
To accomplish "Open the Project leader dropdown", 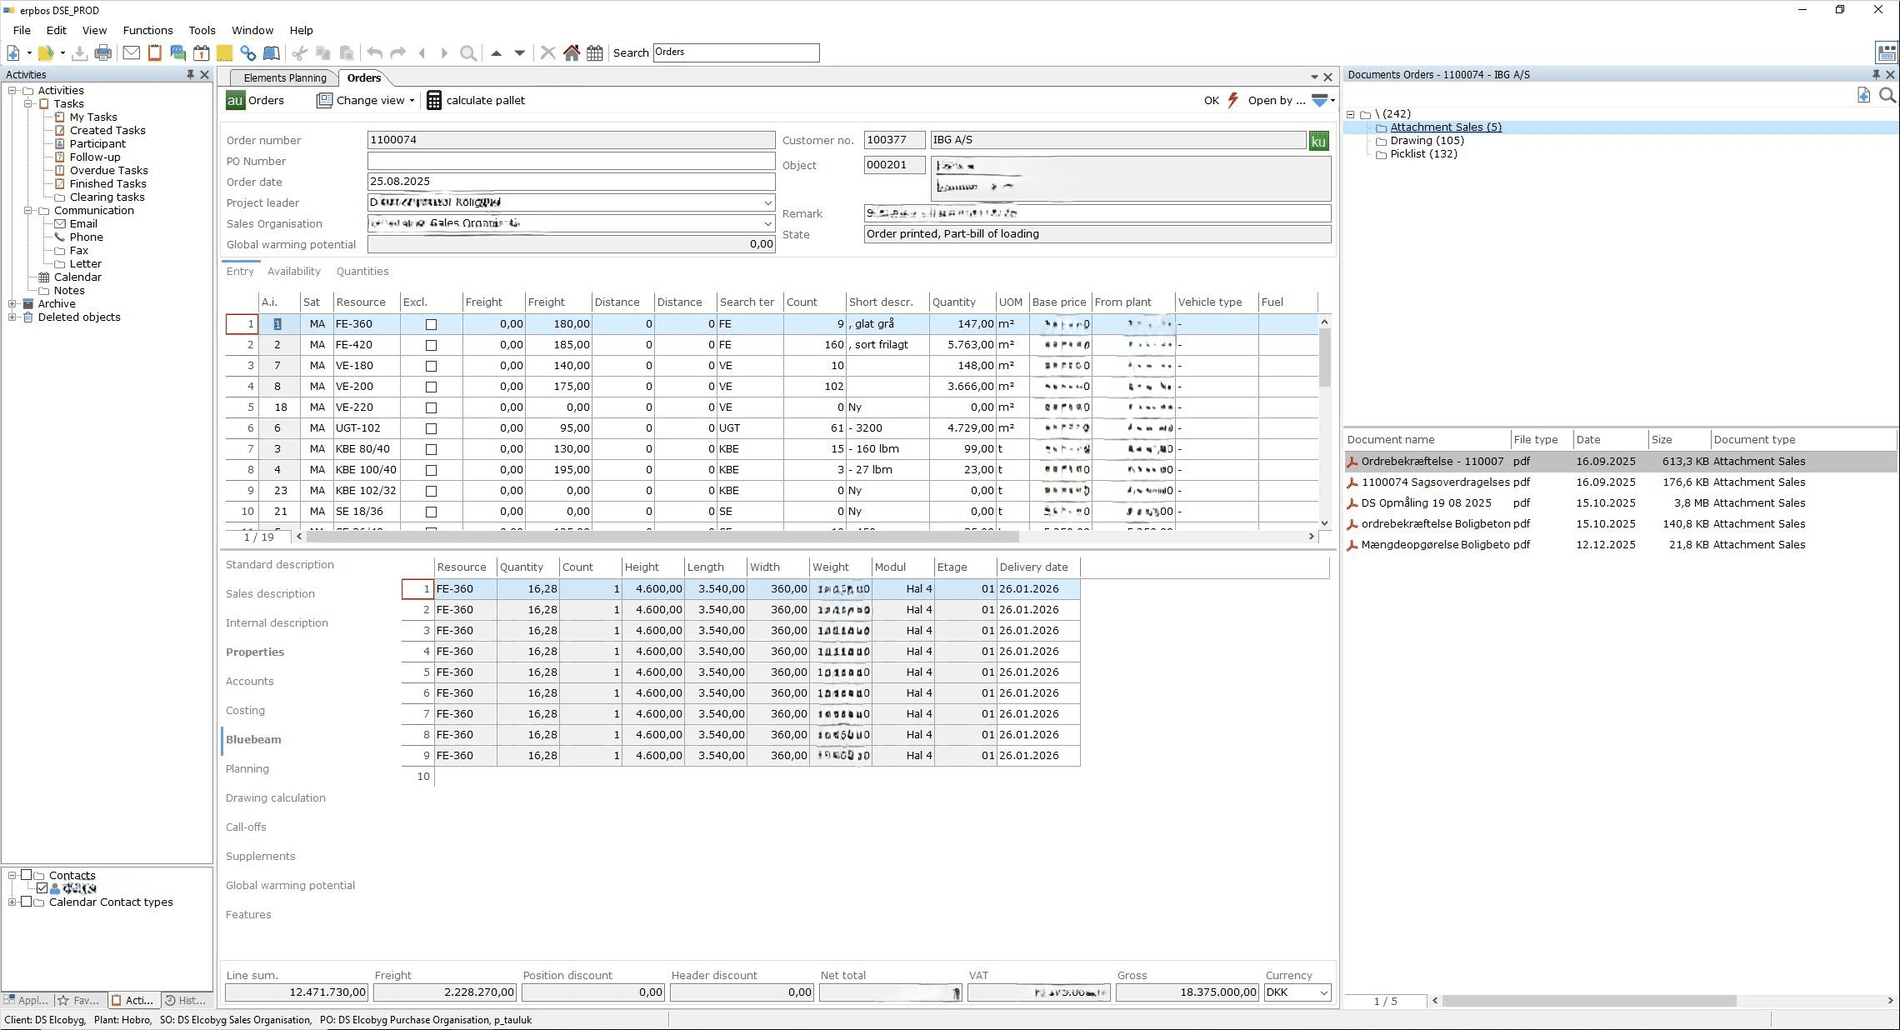I will pyautogui.click(x=767, y=203).
